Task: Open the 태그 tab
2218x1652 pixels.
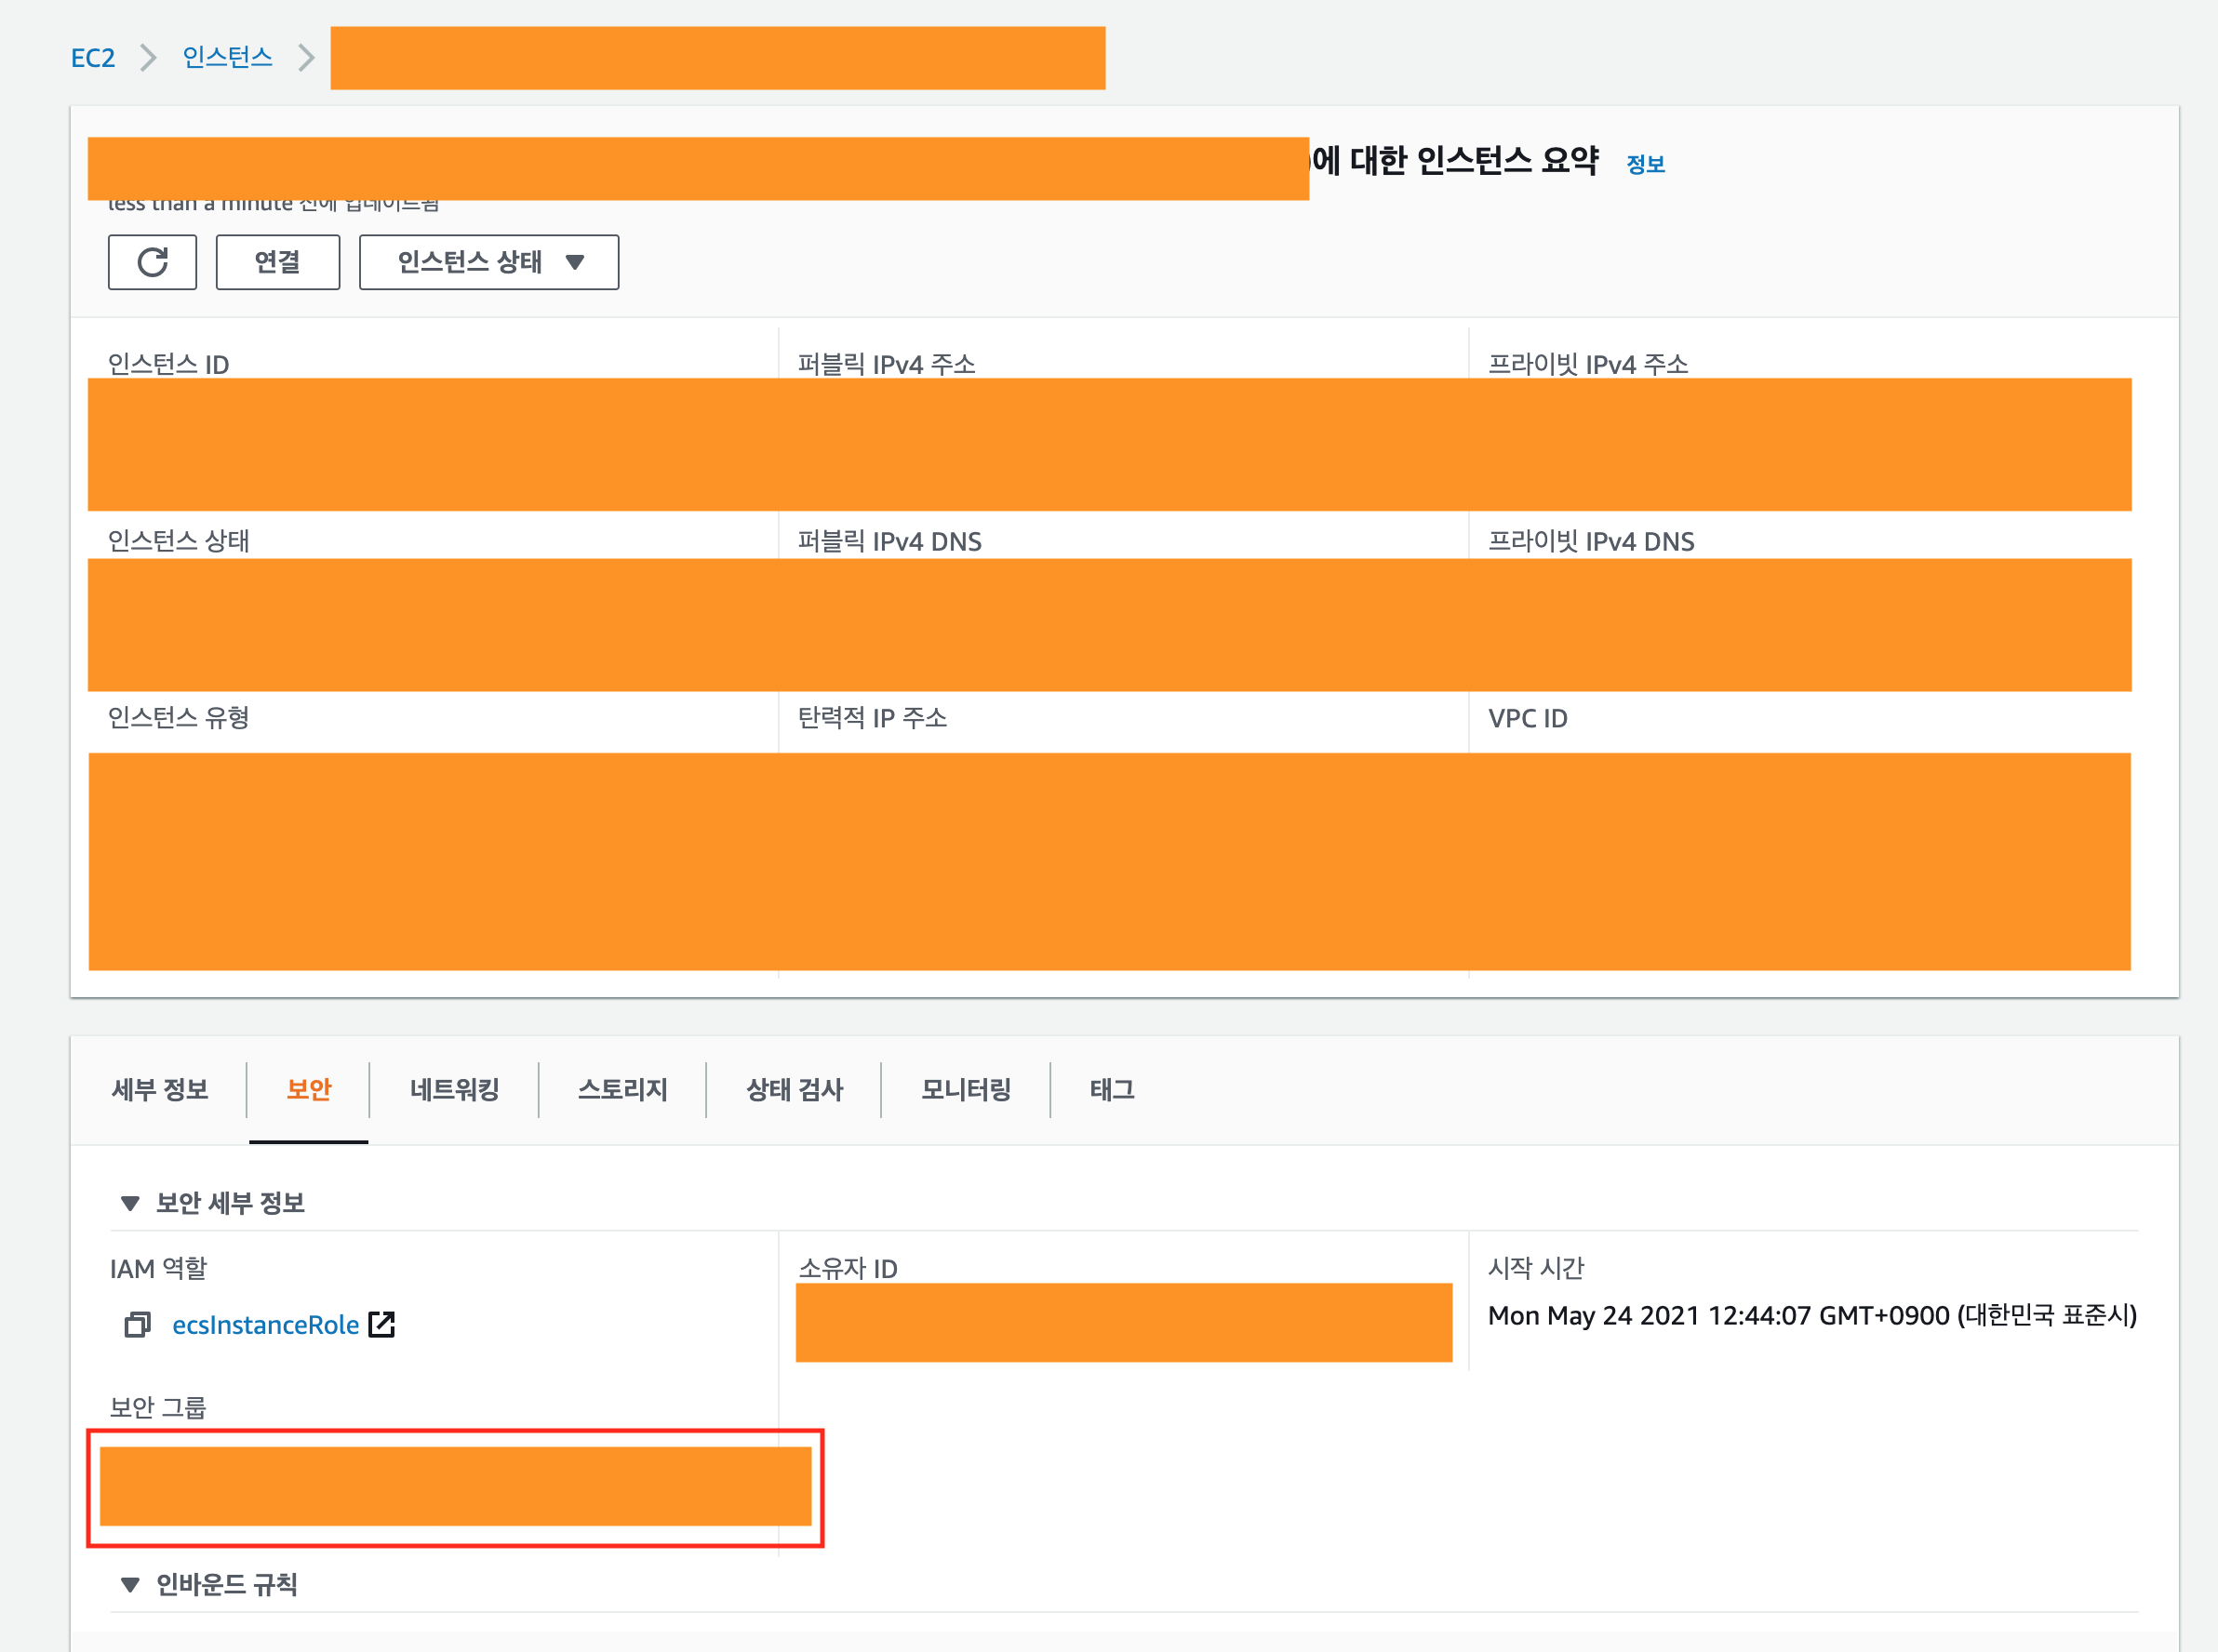Action: 1111,1089
